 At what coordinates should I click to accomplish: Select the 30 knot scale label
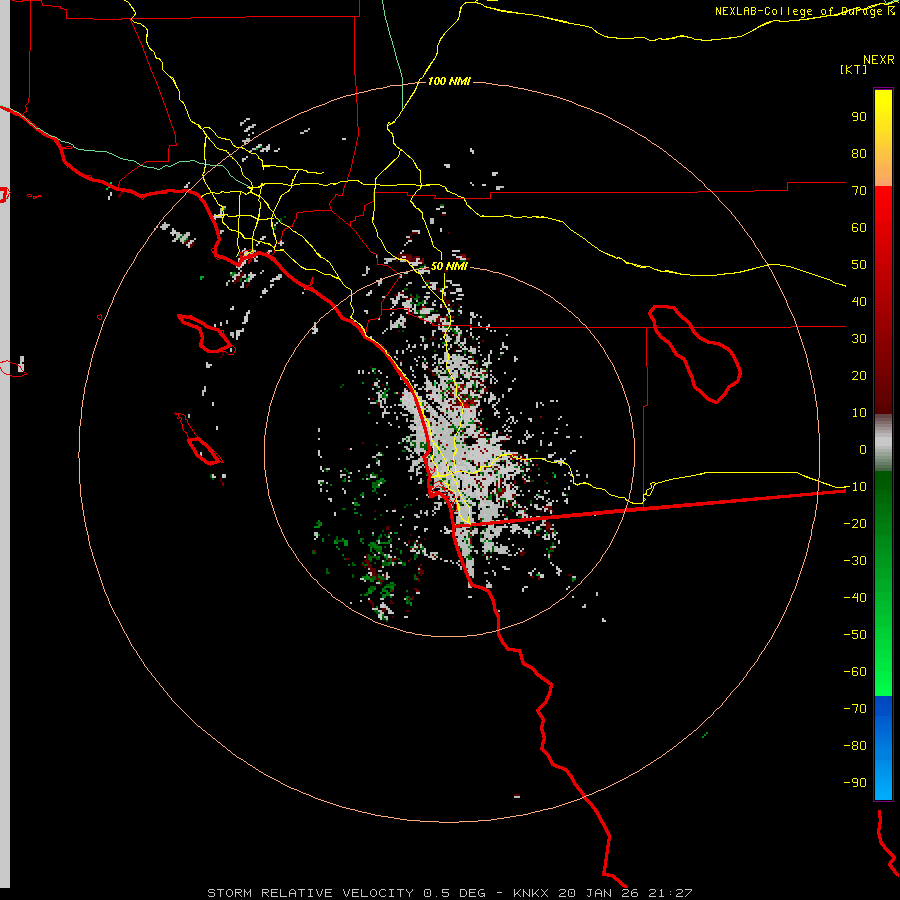tap(859, 339)
